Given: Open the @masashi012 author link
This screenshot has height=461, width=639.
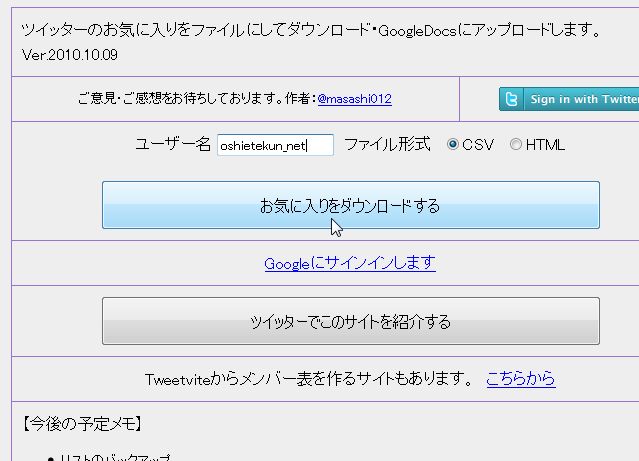Looking at the screenshot, I should coord(355,99).
